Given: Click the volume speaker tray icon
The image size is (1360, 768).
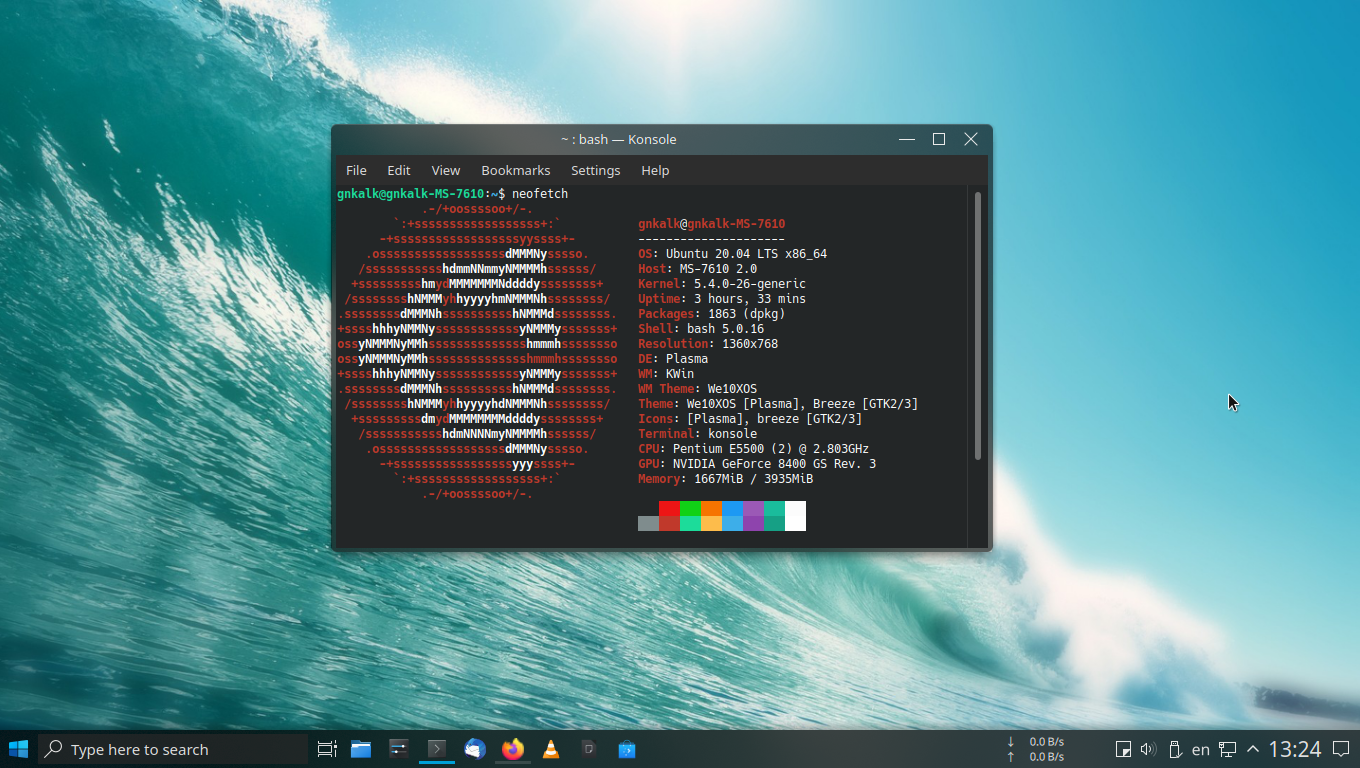Looking at the screenshot, I should point(1148,749).
